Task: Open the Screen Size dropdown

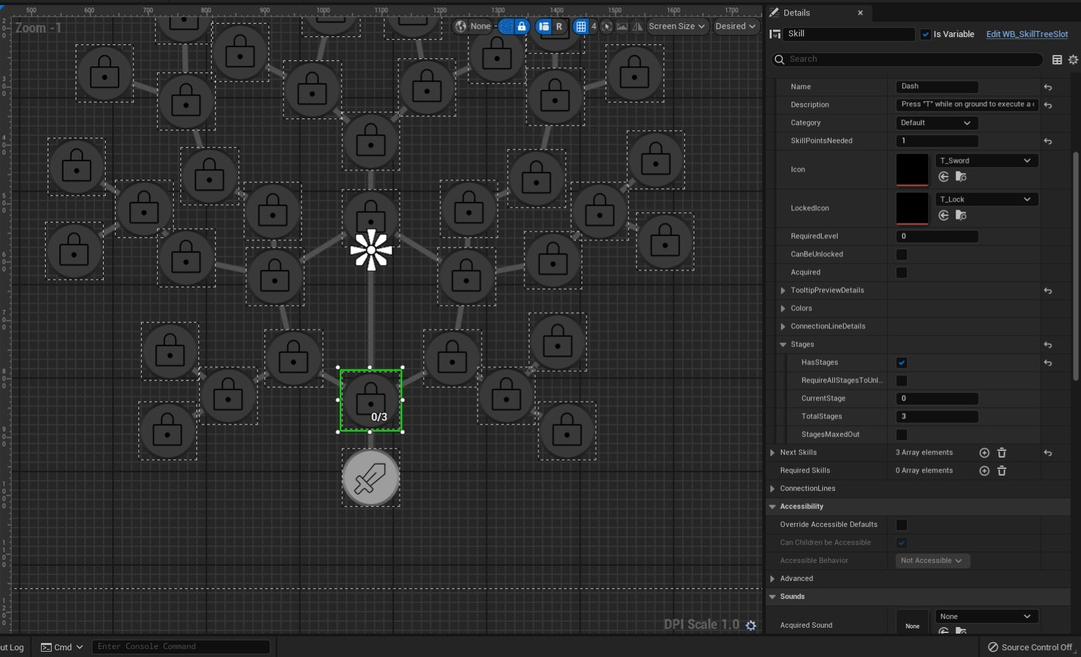Action: coord(677,26)
